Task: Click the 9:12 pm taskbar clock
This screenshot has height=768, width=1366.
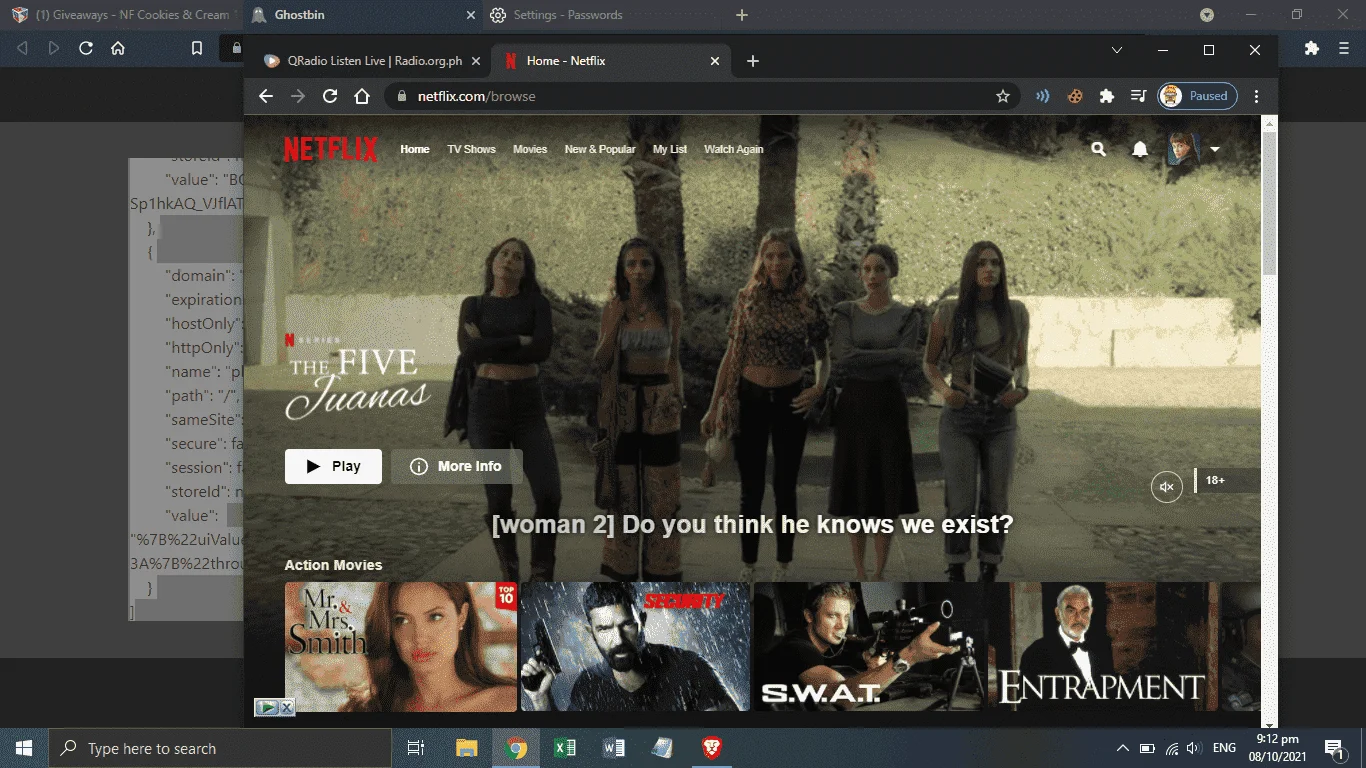Action: pos(1276,748)
